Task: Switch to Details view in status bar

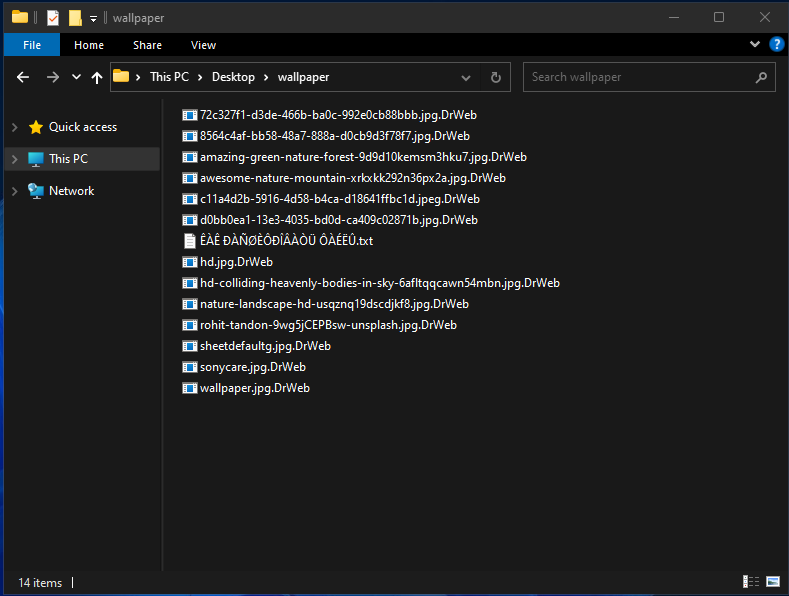Action: point(751,582)
